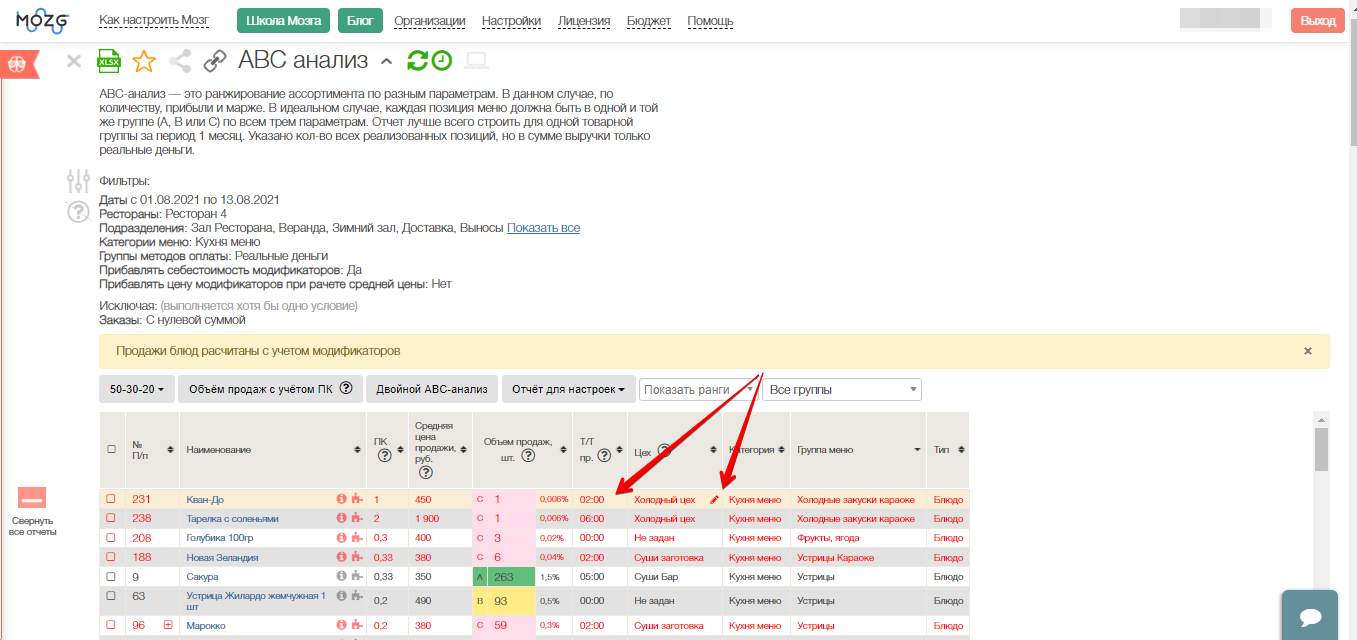Go to the Бюджет menu item
Screen dimensions: 1357x640
[x=648, y=21]
